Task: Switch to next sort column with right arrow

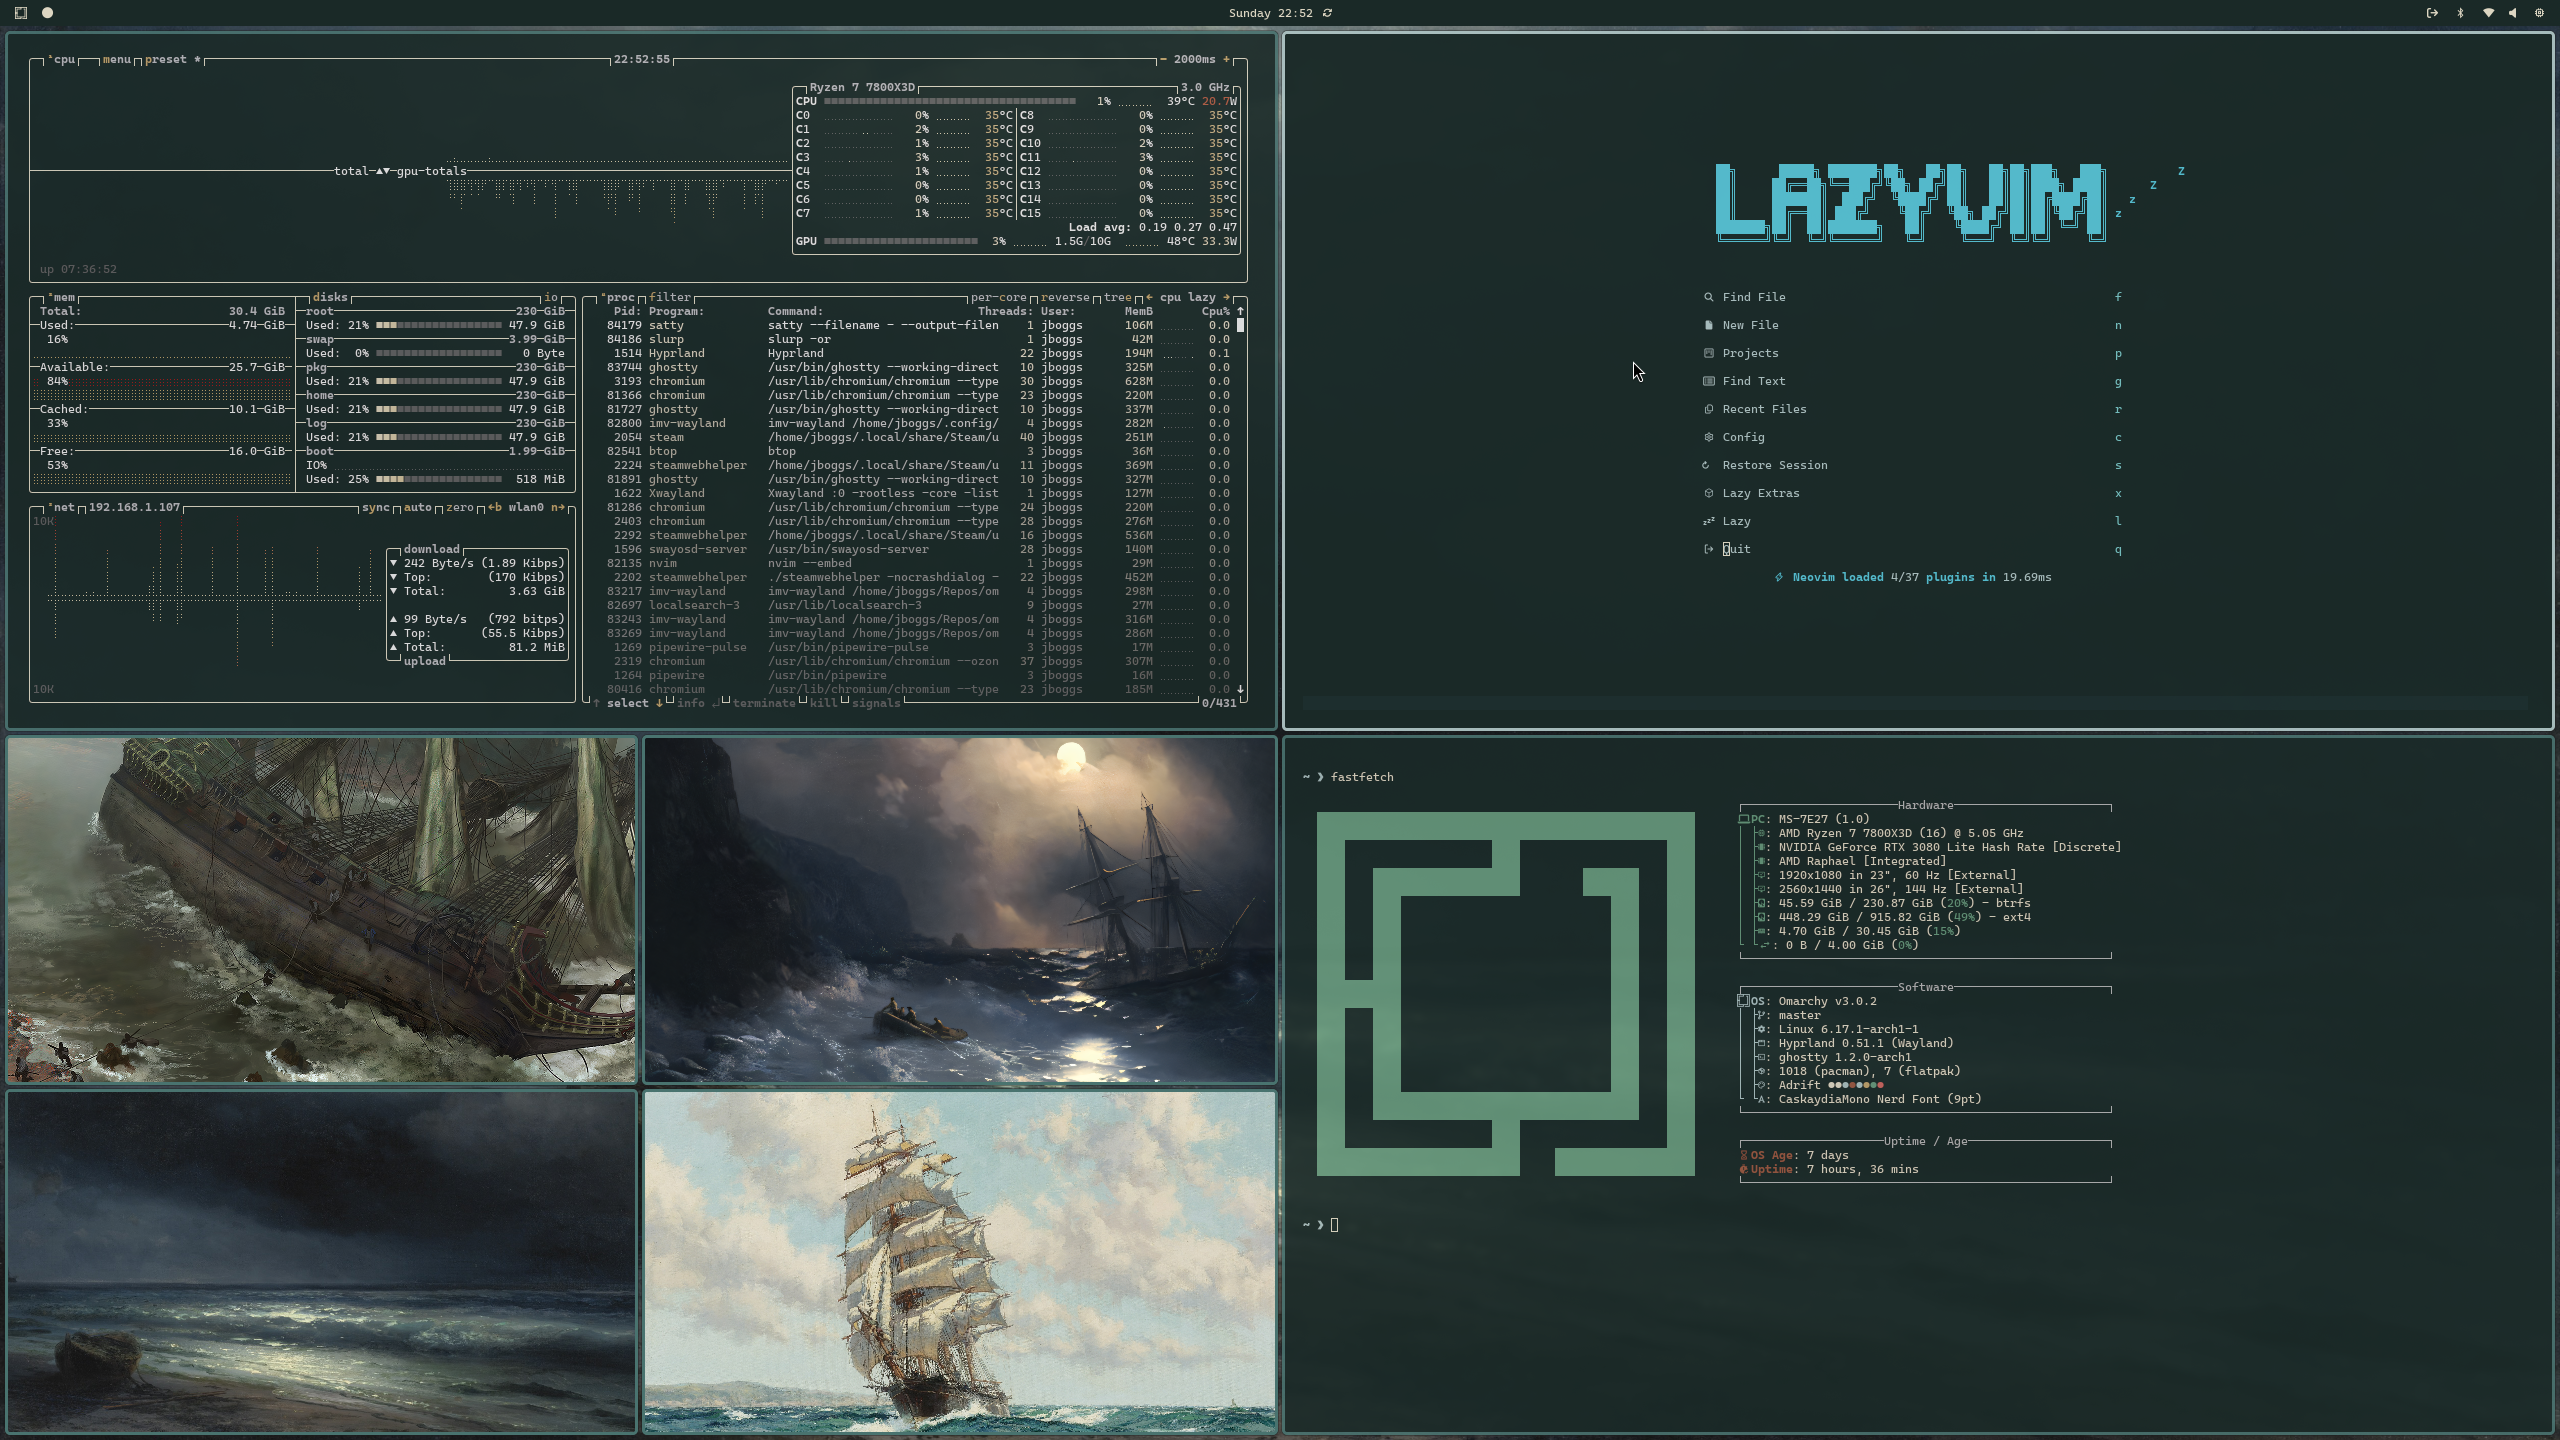Action: (1226, 297)
